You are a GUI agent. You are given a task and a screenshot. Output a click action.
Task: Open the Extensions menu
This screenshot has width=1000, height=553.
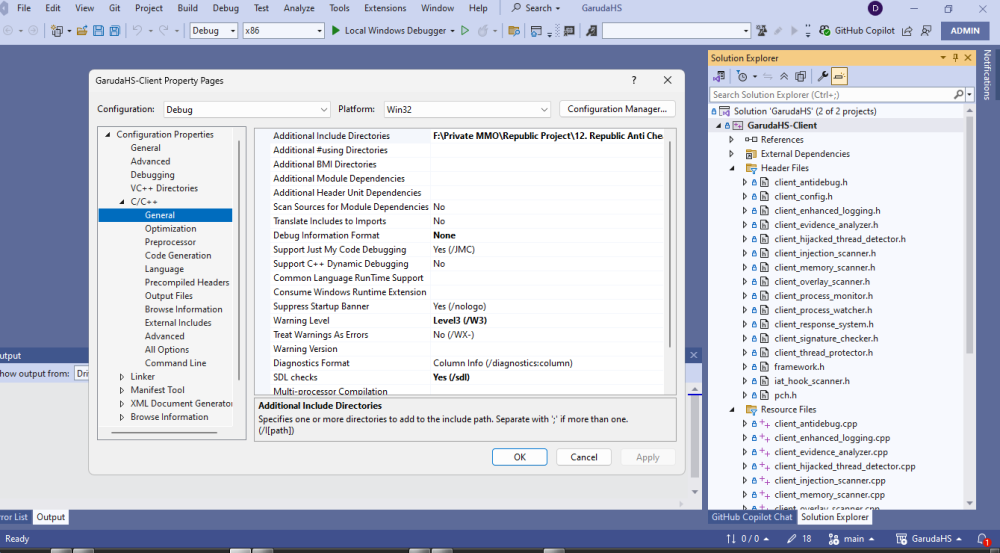385,8
